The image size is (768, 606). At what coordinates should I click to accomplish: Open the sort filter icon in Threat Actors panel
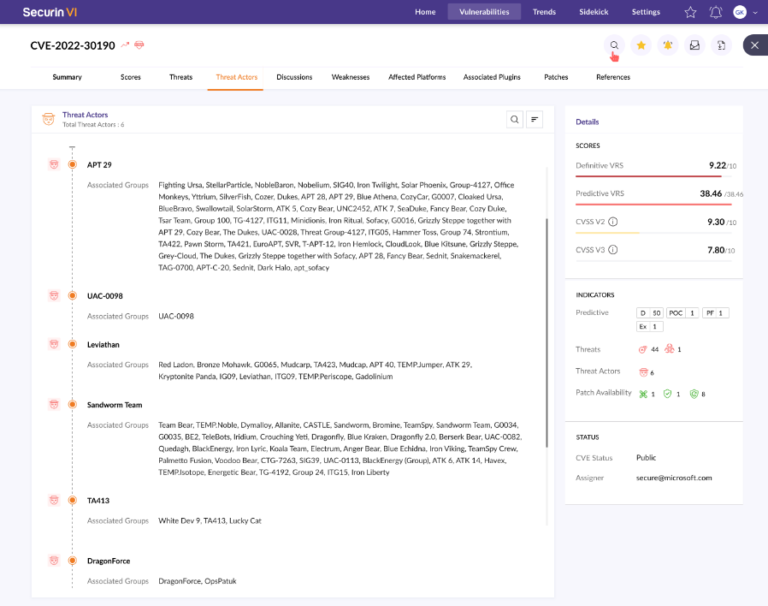pyautogui.click(x=536, y=119)
